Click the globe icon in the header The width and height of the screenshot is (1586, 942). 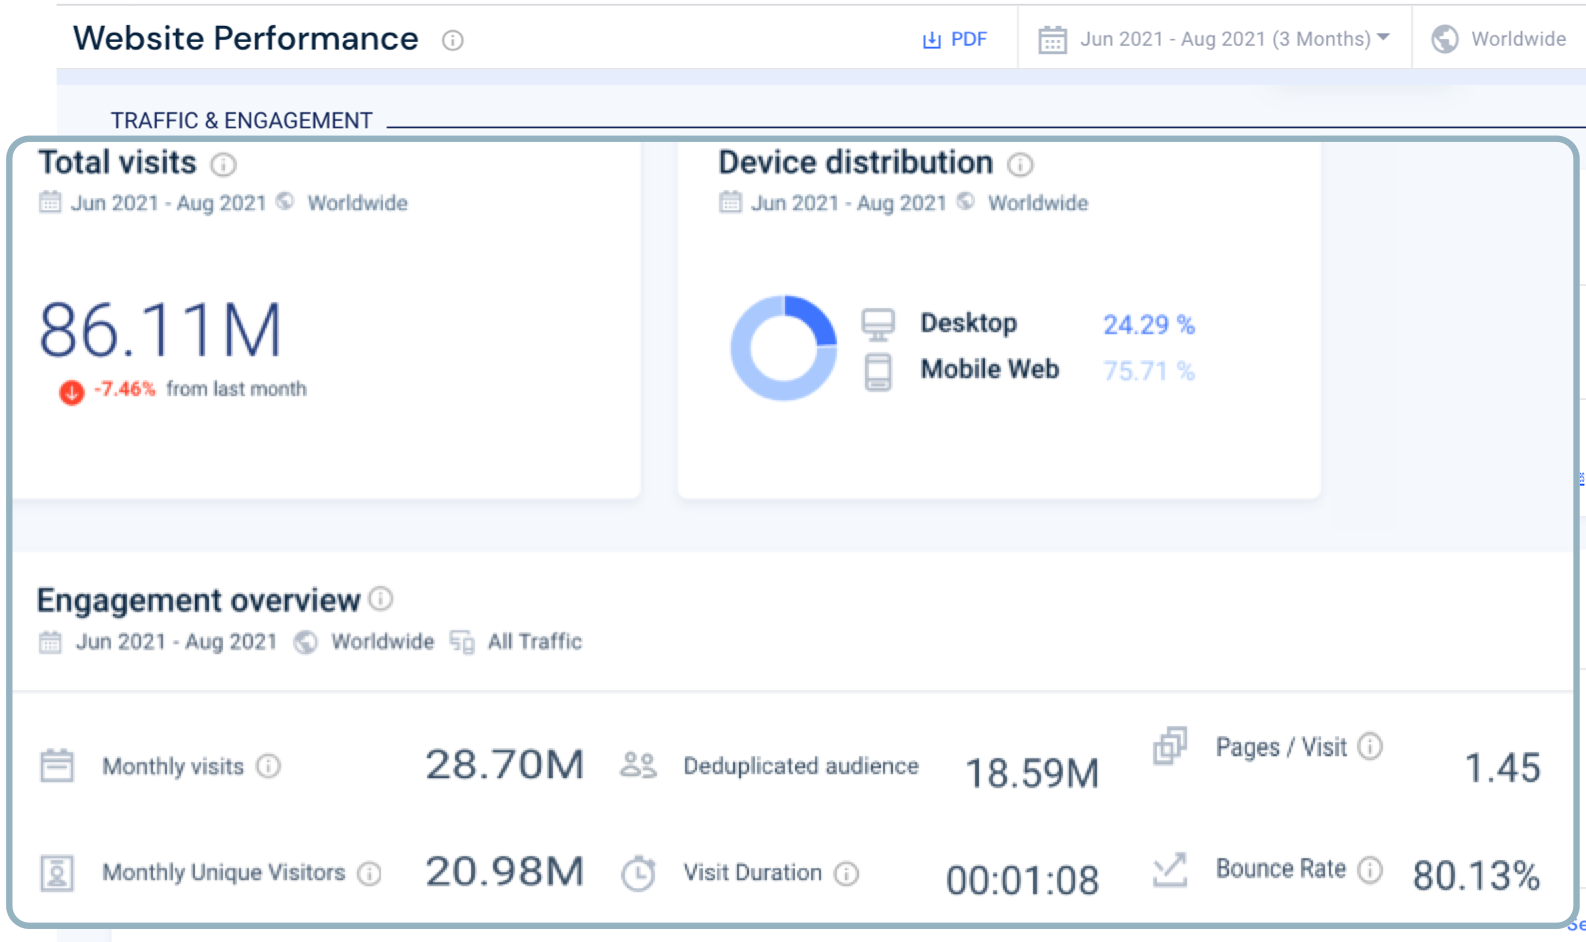click(1445, 39)
